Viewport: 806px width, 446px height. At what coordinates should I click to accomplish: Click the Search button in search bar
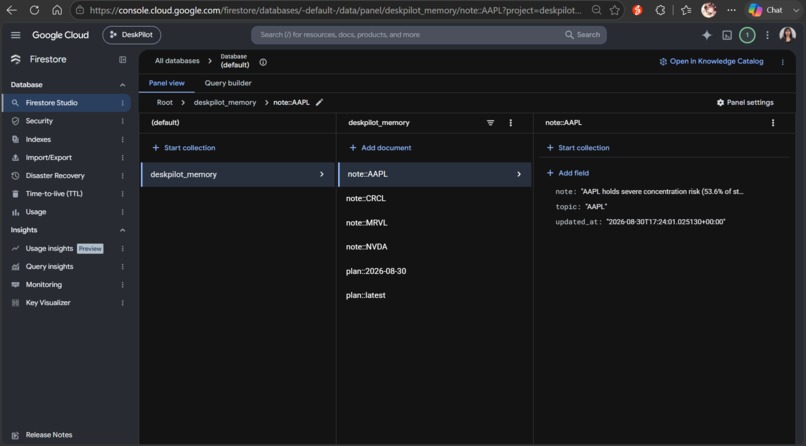point(582,35)
